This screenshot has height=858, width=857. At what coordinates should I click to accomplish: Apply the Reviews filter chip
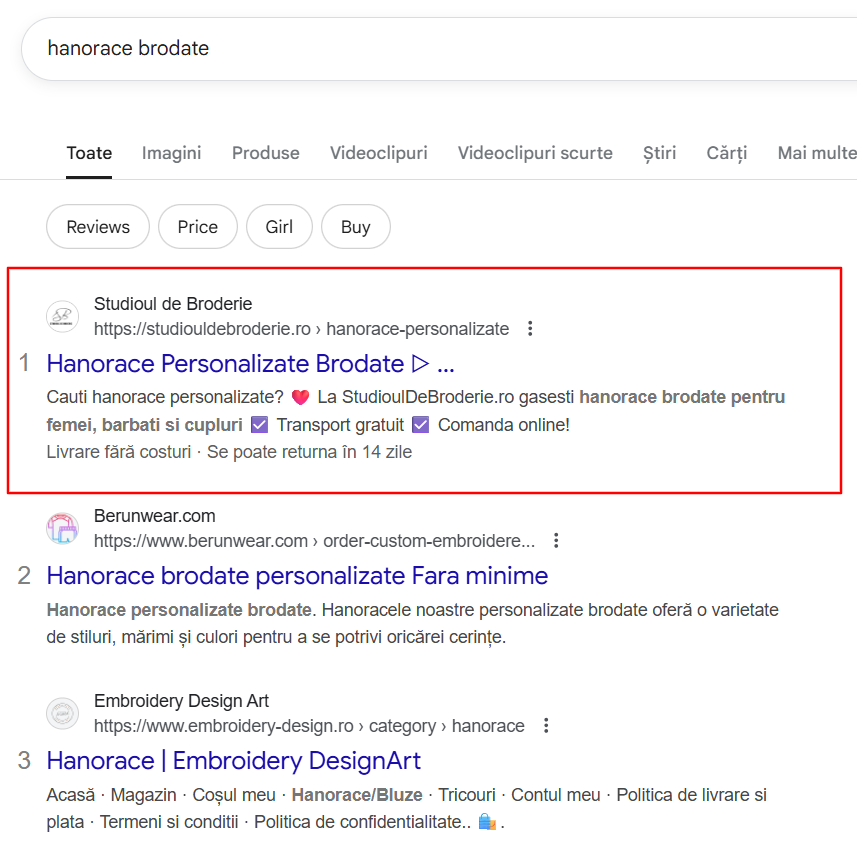(x=98, y=227)
